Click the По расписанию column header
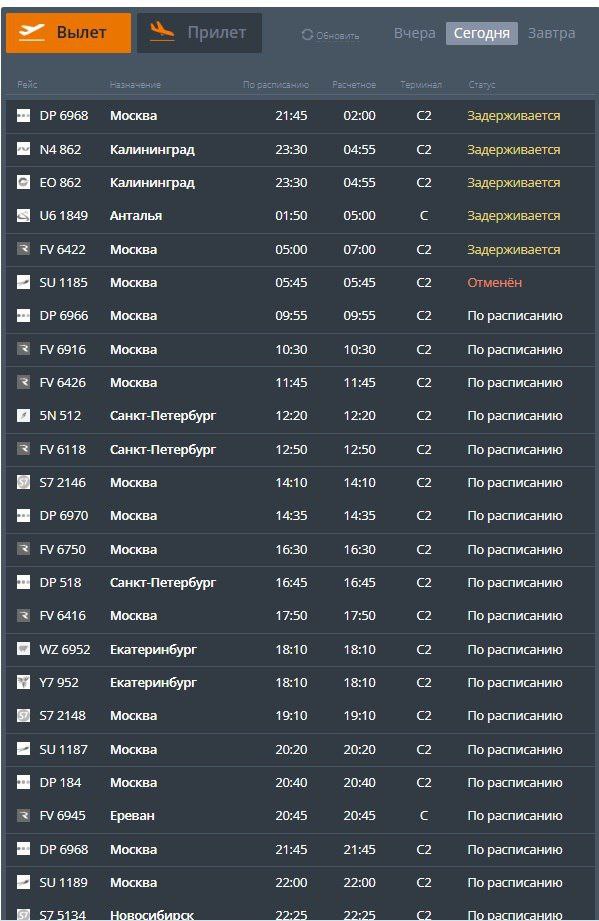This screenshot has width=599, height=921. 275,85
